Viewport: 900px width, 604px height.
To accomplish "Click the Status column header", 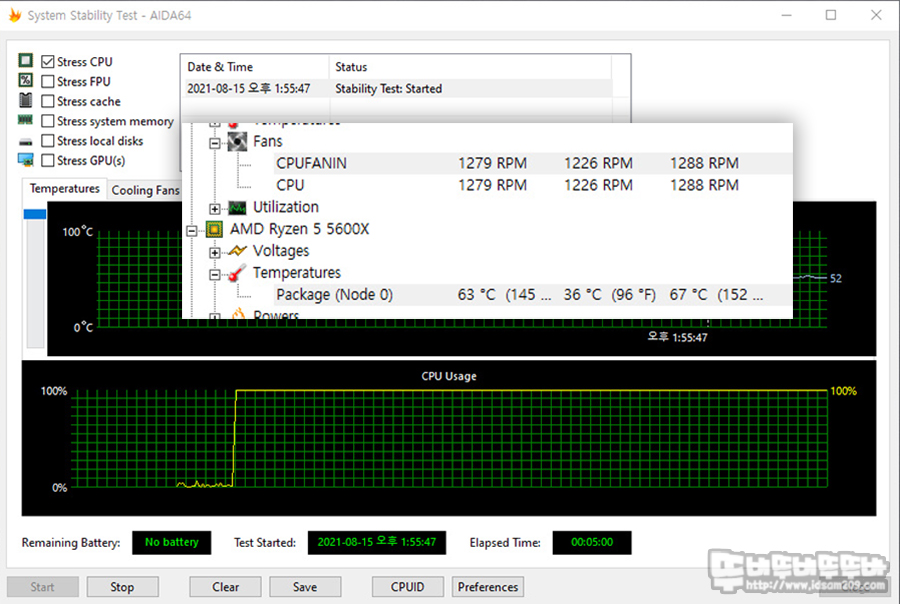I will [x=470, y=67].
